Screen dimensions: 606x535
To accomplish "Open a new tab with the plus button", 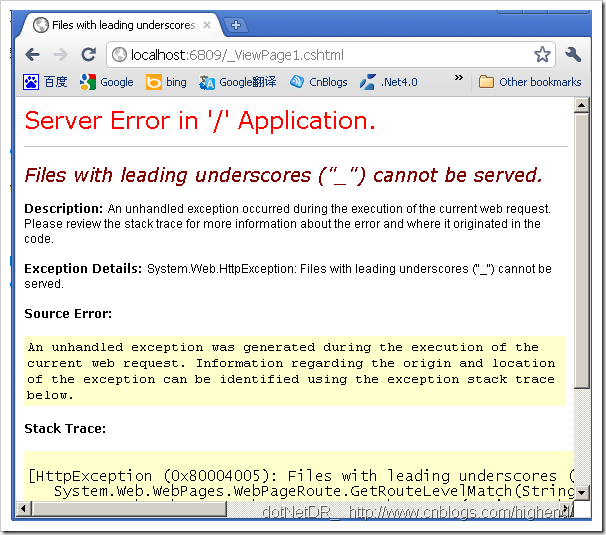I will (236, 25).
